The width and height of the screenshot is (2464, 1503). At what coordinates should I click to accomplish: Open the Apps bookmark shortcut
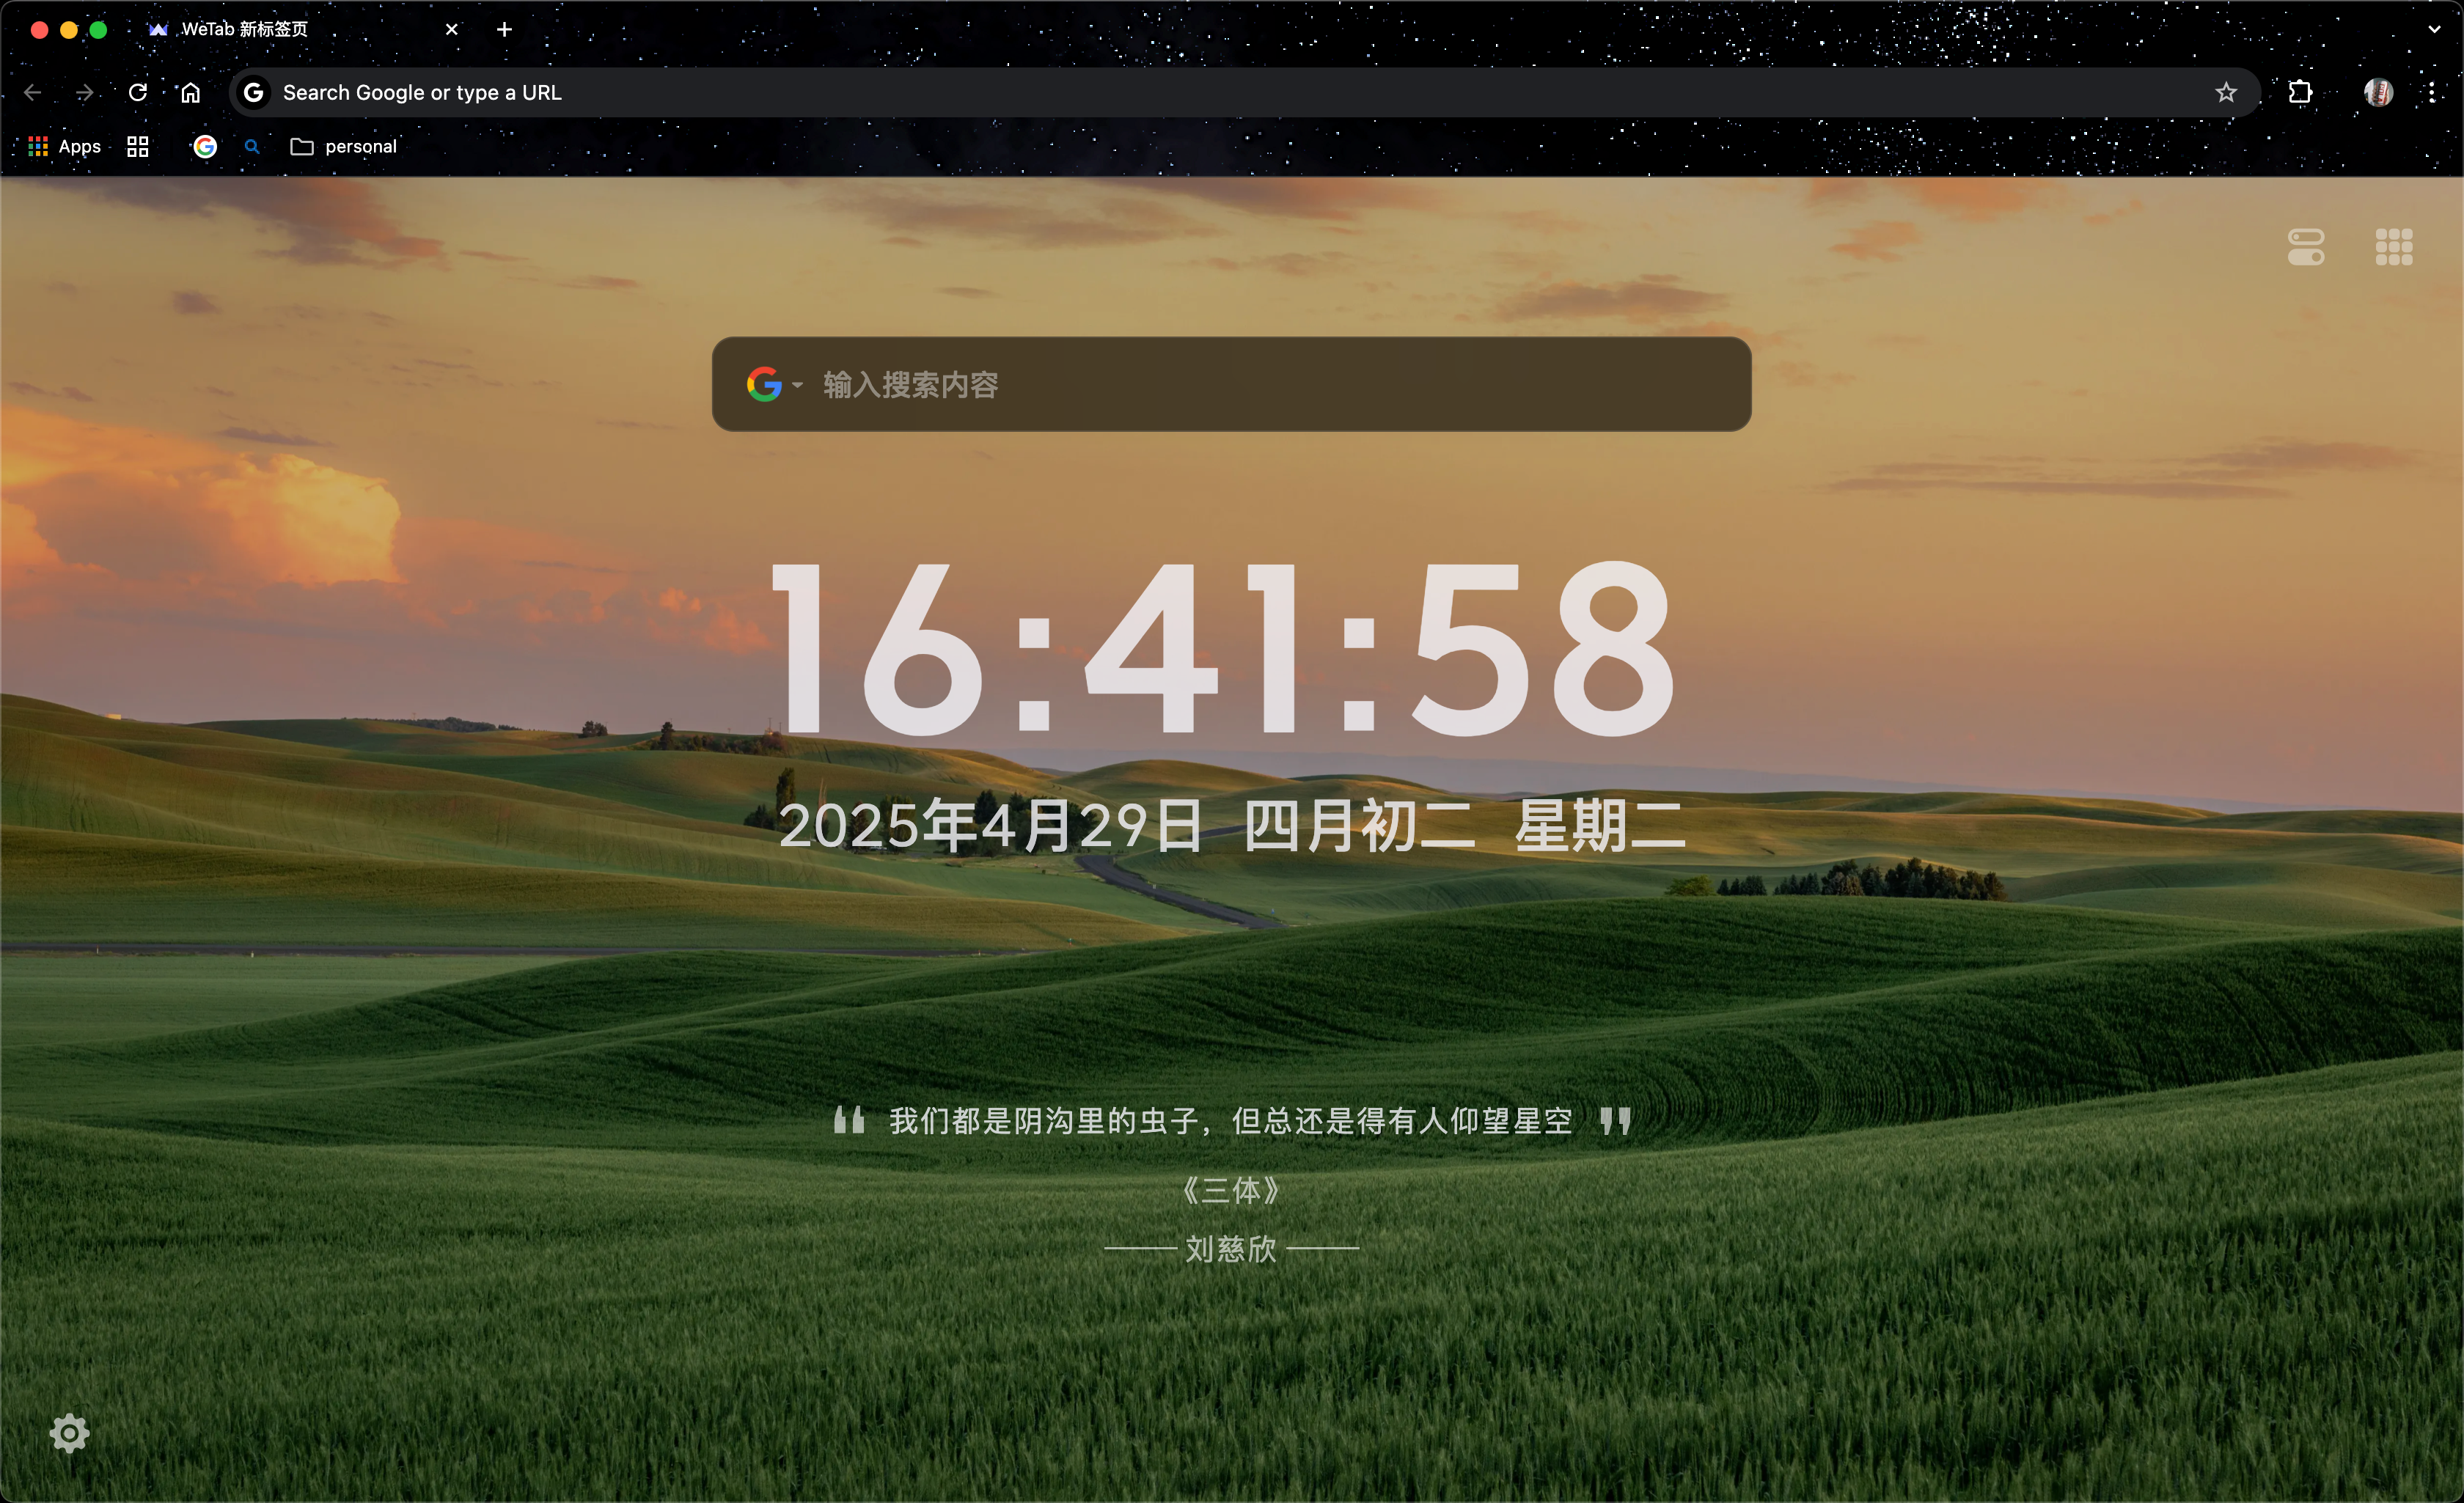pyautogui.click(x=65, y=147)
